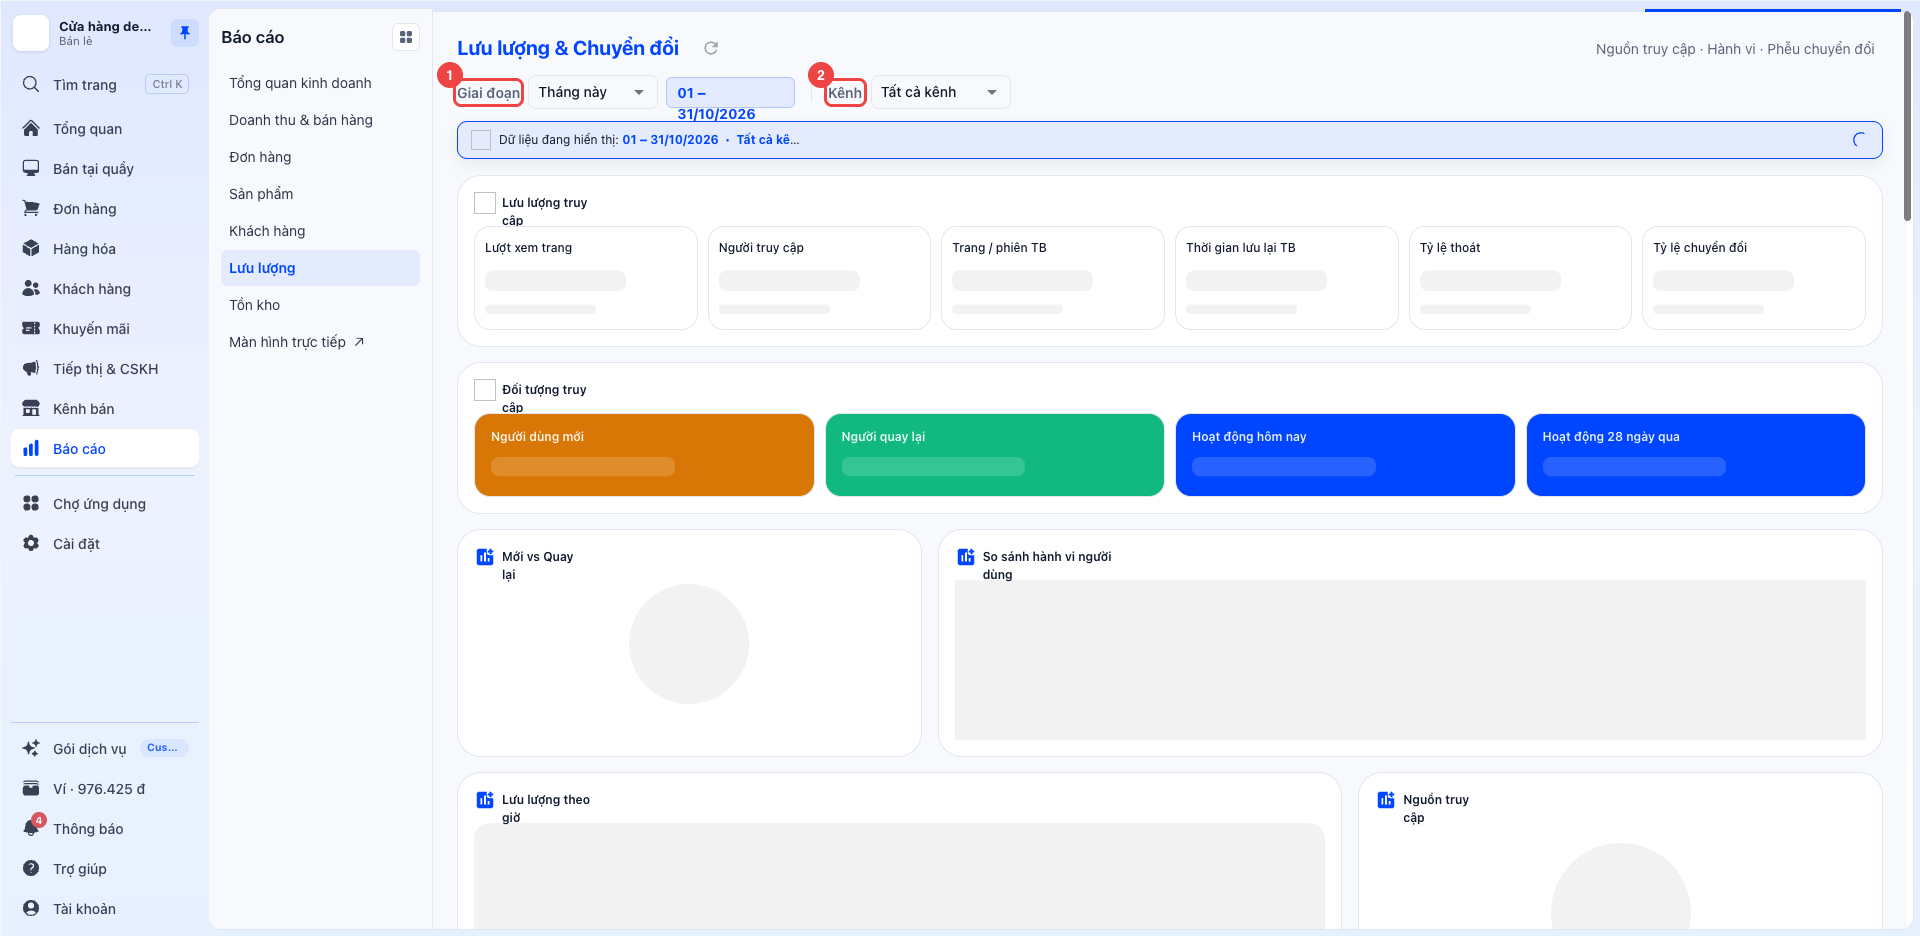Open the Ví wallet icon

click(x=31, y=788)
